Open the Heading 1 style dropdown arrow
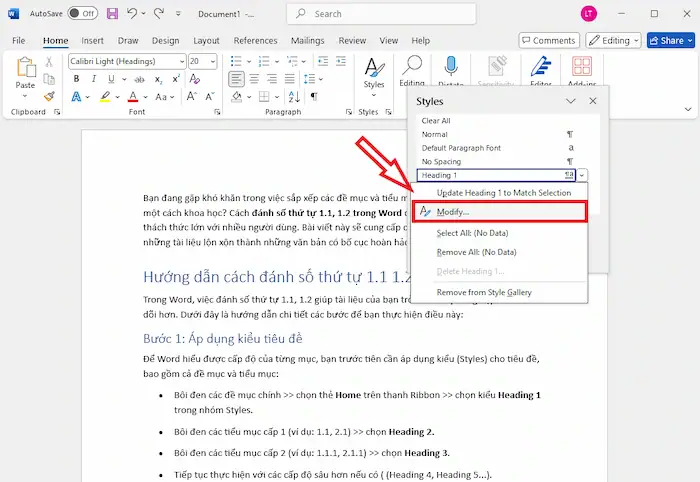 582,175
